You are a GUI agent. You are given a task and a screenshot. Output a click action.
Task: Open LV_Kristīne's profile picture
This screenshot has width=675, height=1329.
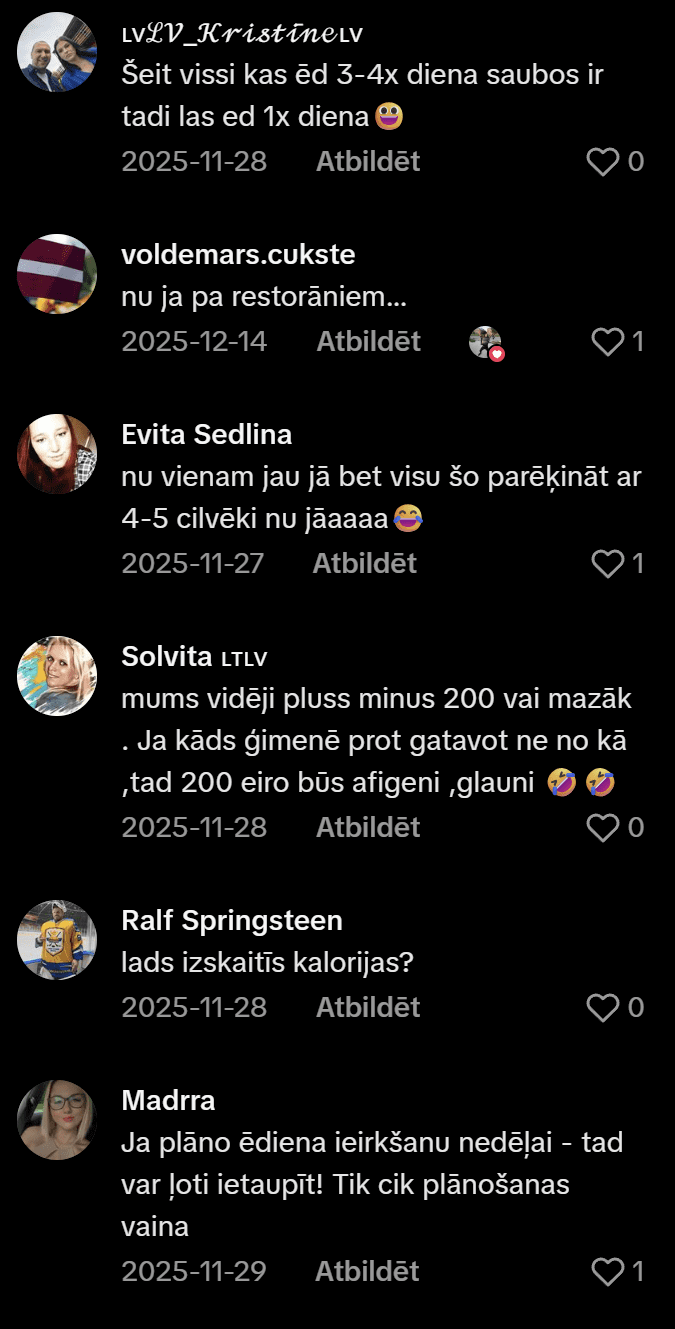click(58, 52)
